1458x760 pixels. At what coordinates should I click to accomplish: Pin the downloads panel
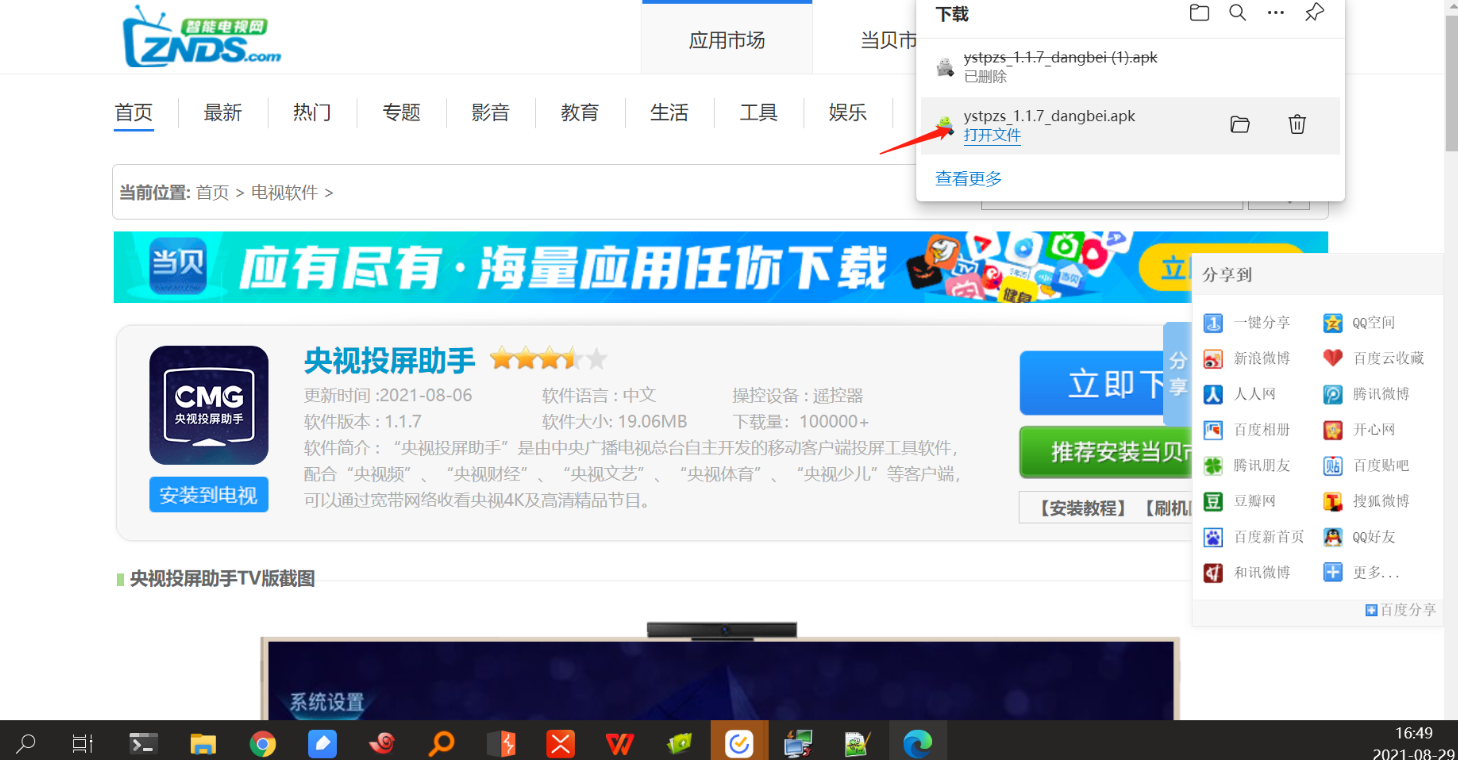(x=1315, y=13)
